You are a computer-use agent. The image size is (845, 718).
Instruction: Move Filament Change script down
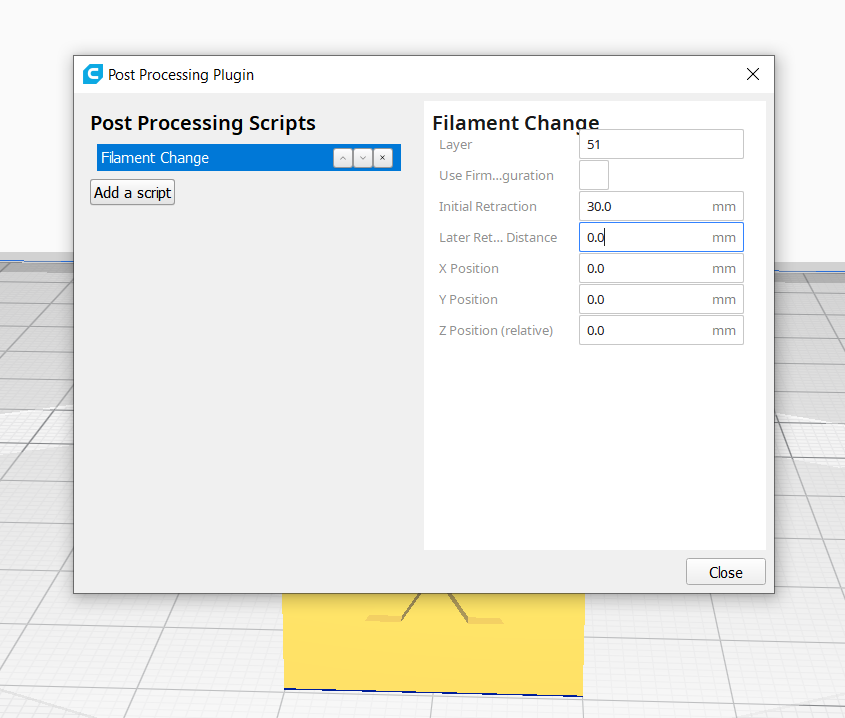coord(363,158)
